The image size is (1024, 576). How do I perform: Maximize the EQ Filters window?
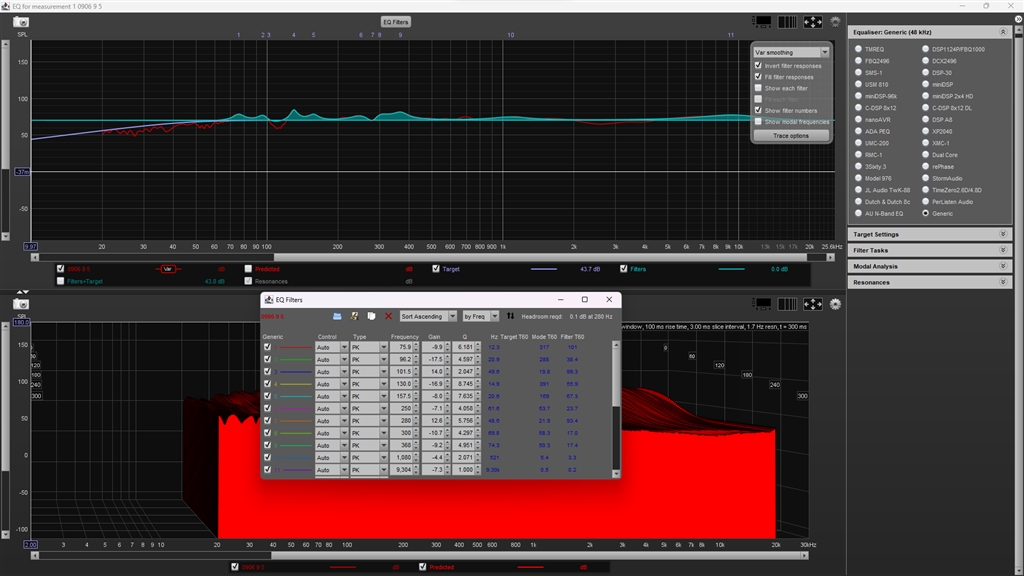point(584,300)
